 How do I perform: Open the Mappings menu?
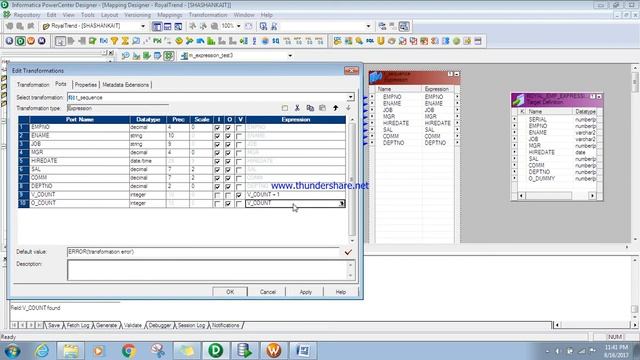point(169,15)
